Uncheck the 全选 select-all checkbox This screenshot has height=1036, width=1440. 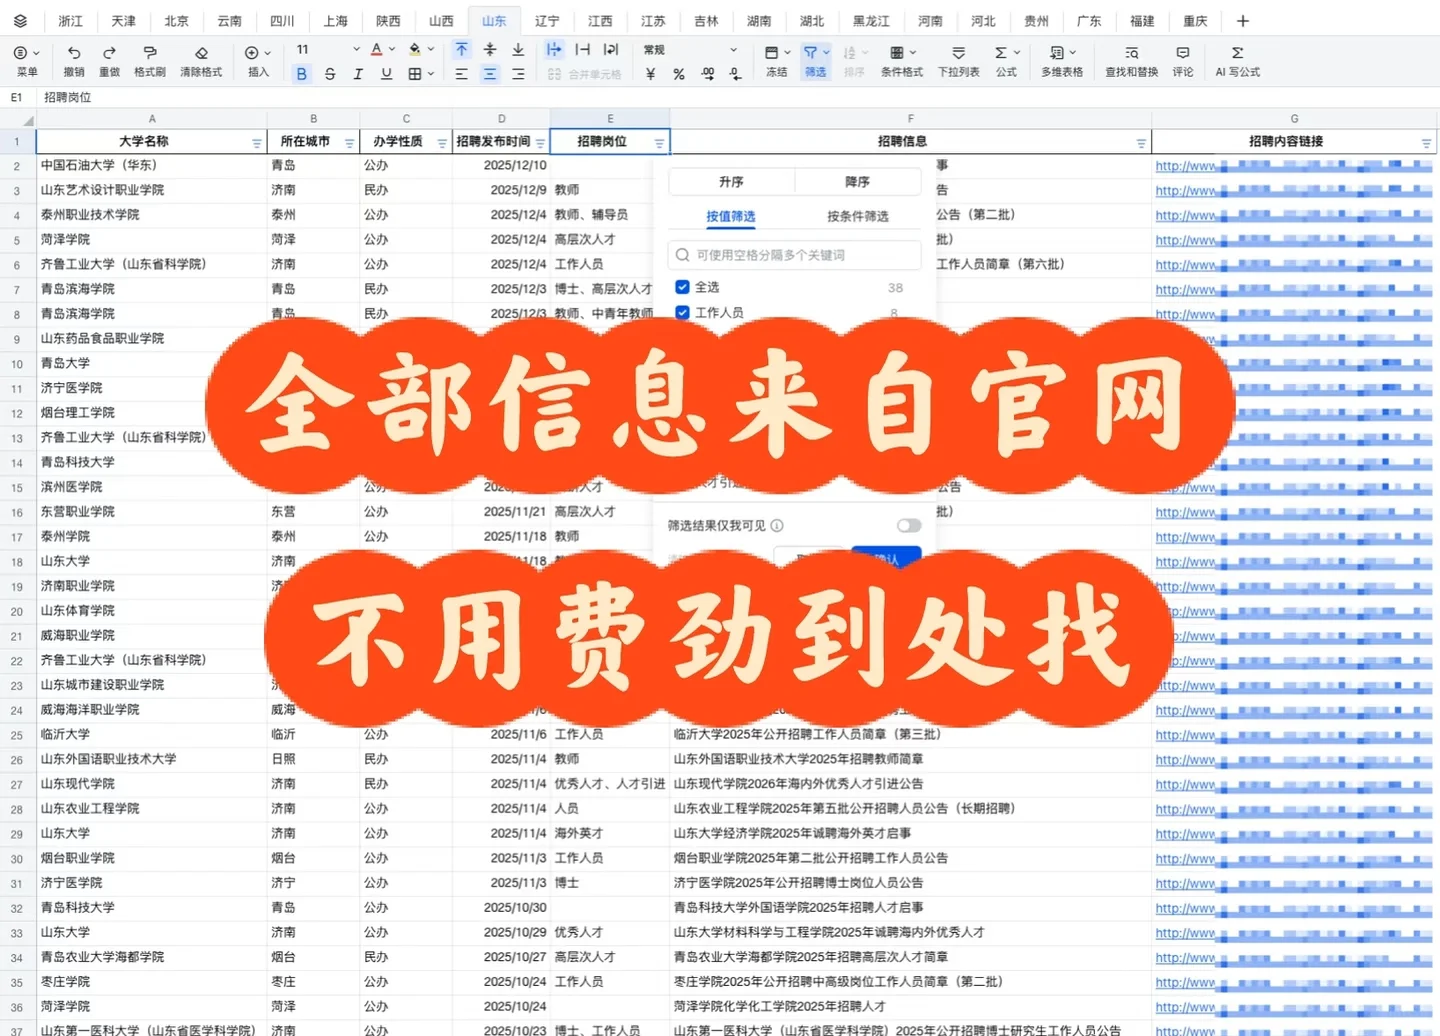pos(682,287)
